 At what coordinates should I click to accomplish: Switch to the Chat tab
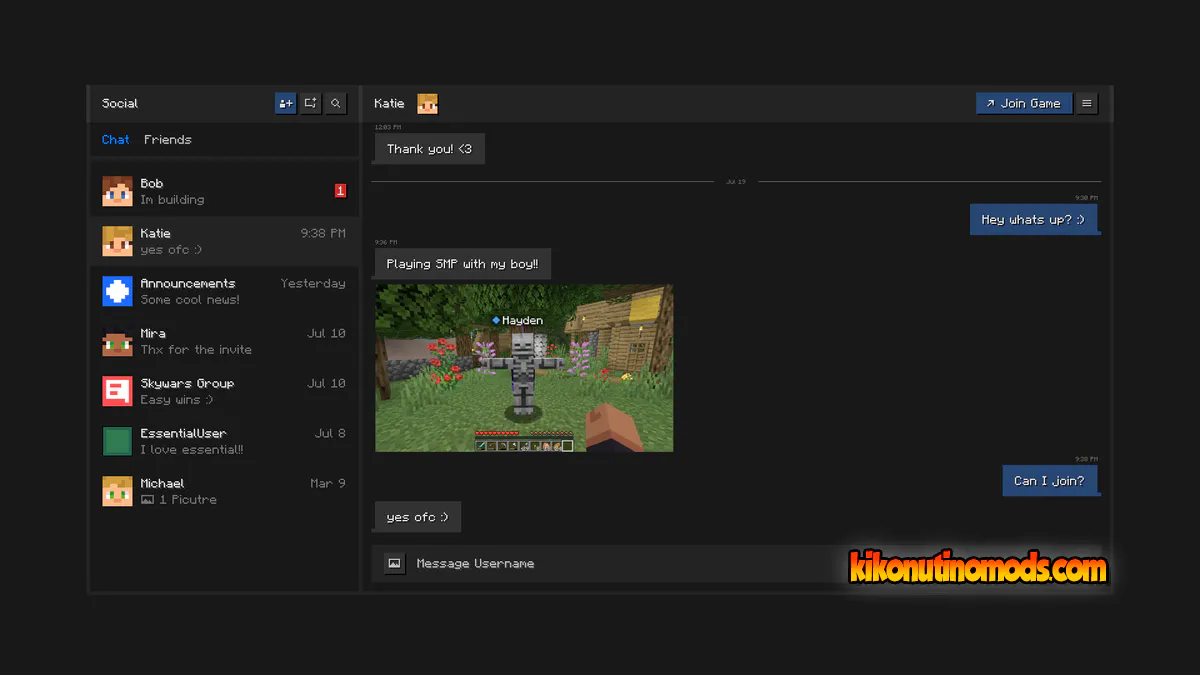pos(115,140)
